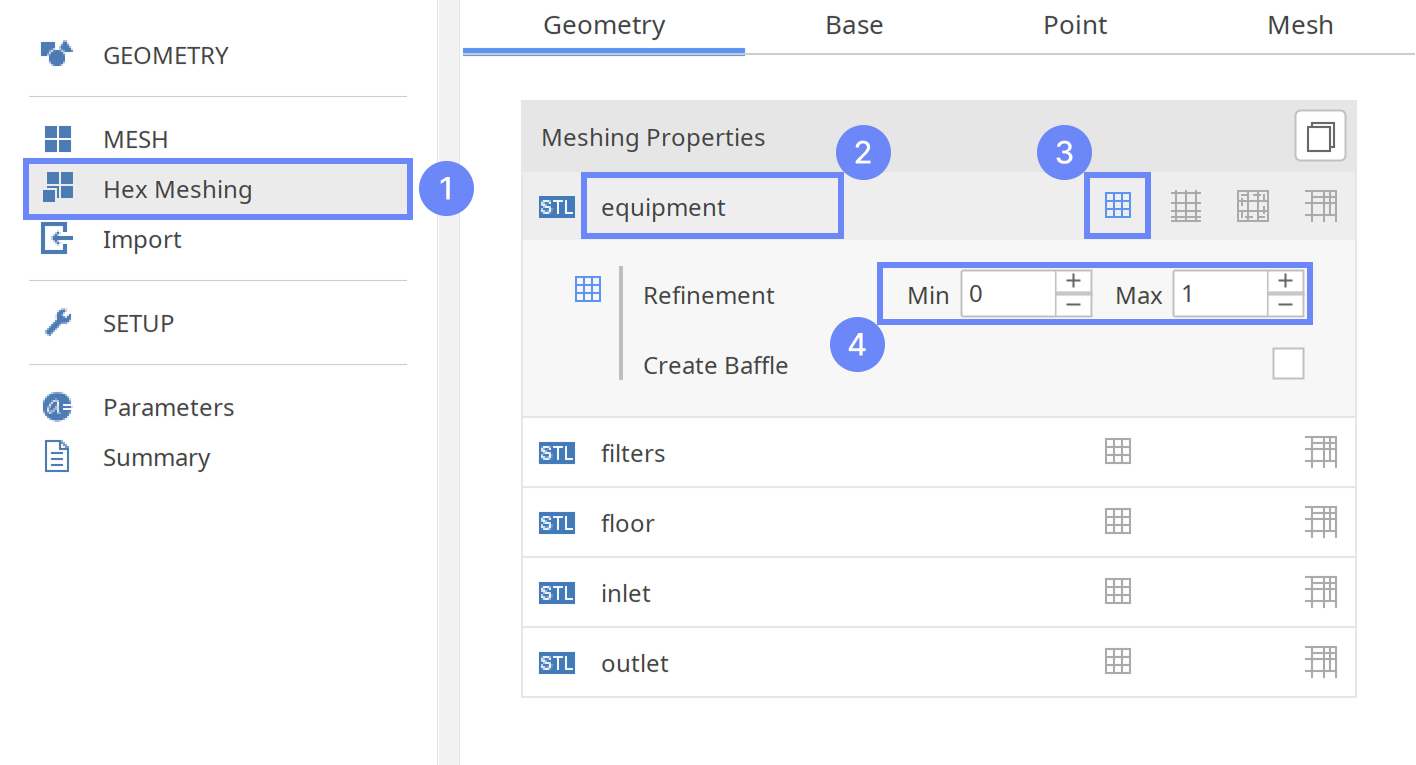This screenshot has width=1416, height=765.
Task: Open the Import section in sidebar
Action: [x=142, y=240]
